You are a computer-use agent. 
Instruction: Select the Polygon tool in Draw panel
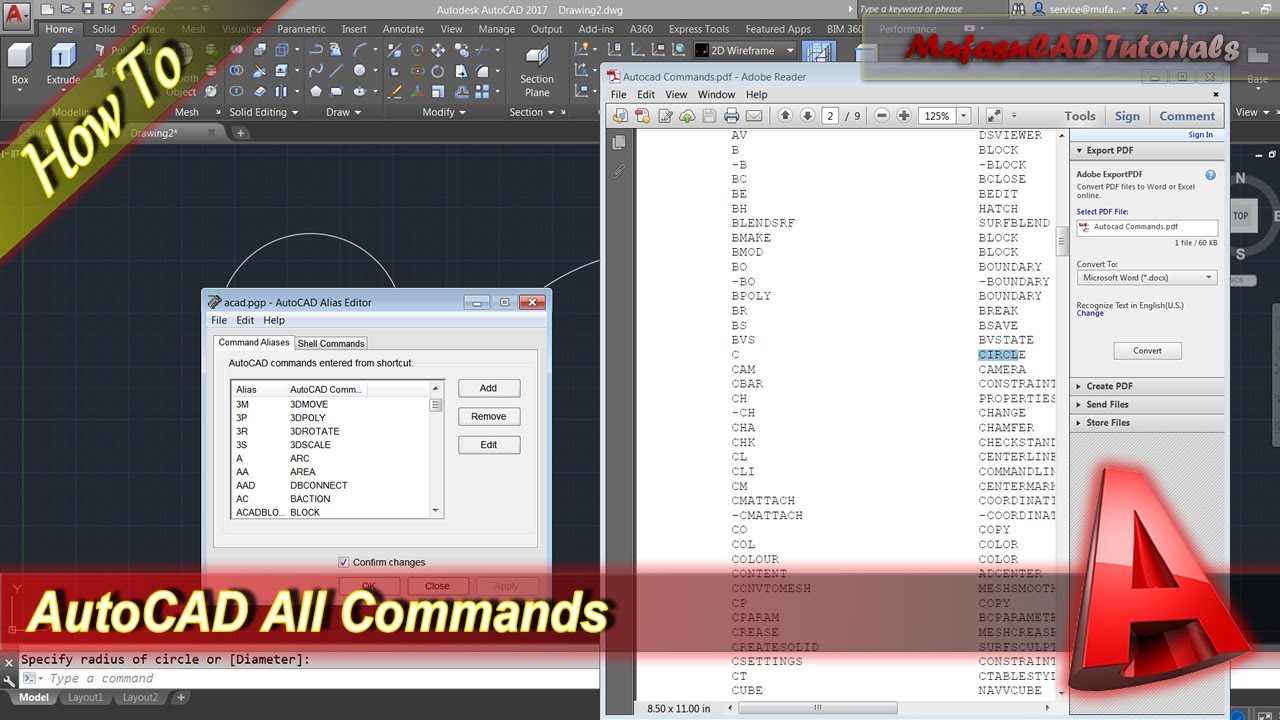pos(316,91)
